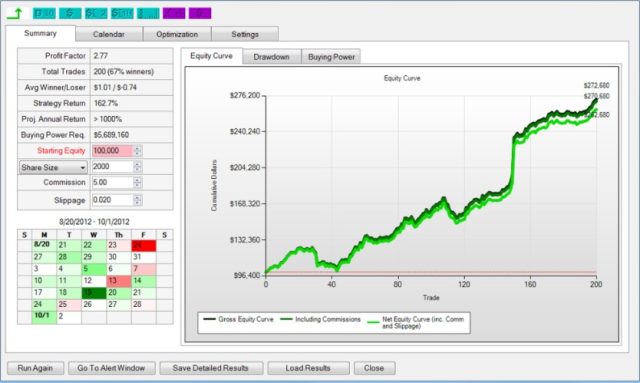Switch to the Buying Power tab

pyautogui.click(x=331, y=57)
